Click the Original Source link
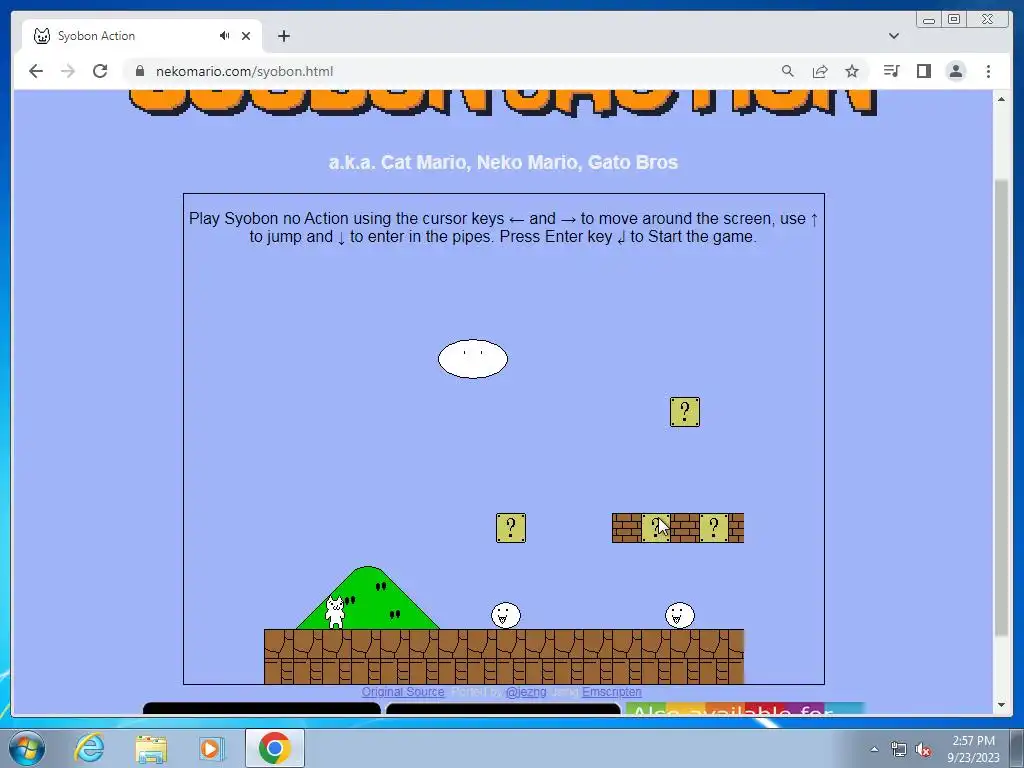1024x768 pixels. 403,692
